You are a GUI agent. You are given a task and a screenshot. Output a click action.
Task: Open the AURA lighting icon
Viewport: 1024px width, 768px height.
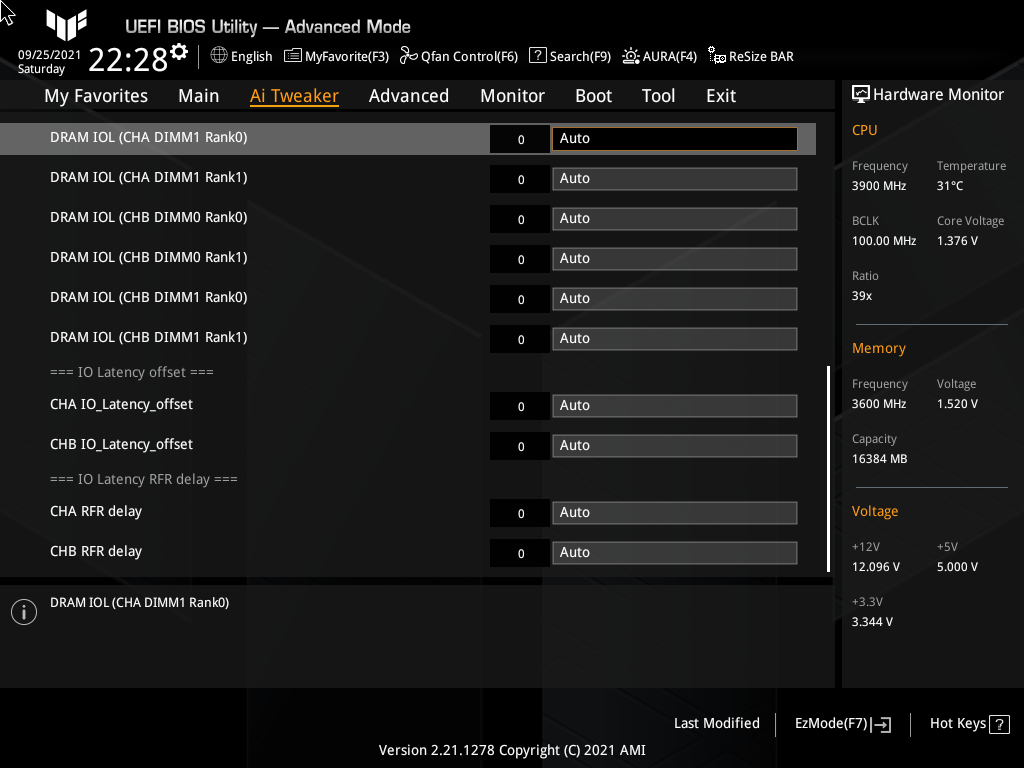point(630,56)
